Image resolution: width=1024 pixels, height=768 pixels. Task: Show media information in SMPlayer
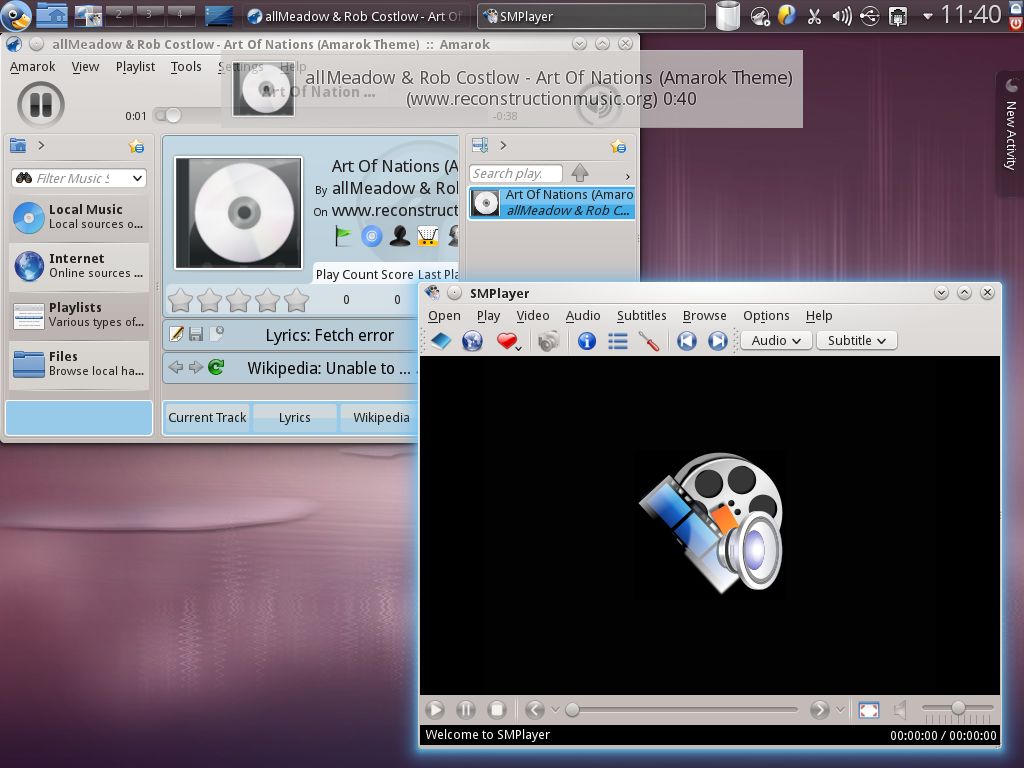586,340
